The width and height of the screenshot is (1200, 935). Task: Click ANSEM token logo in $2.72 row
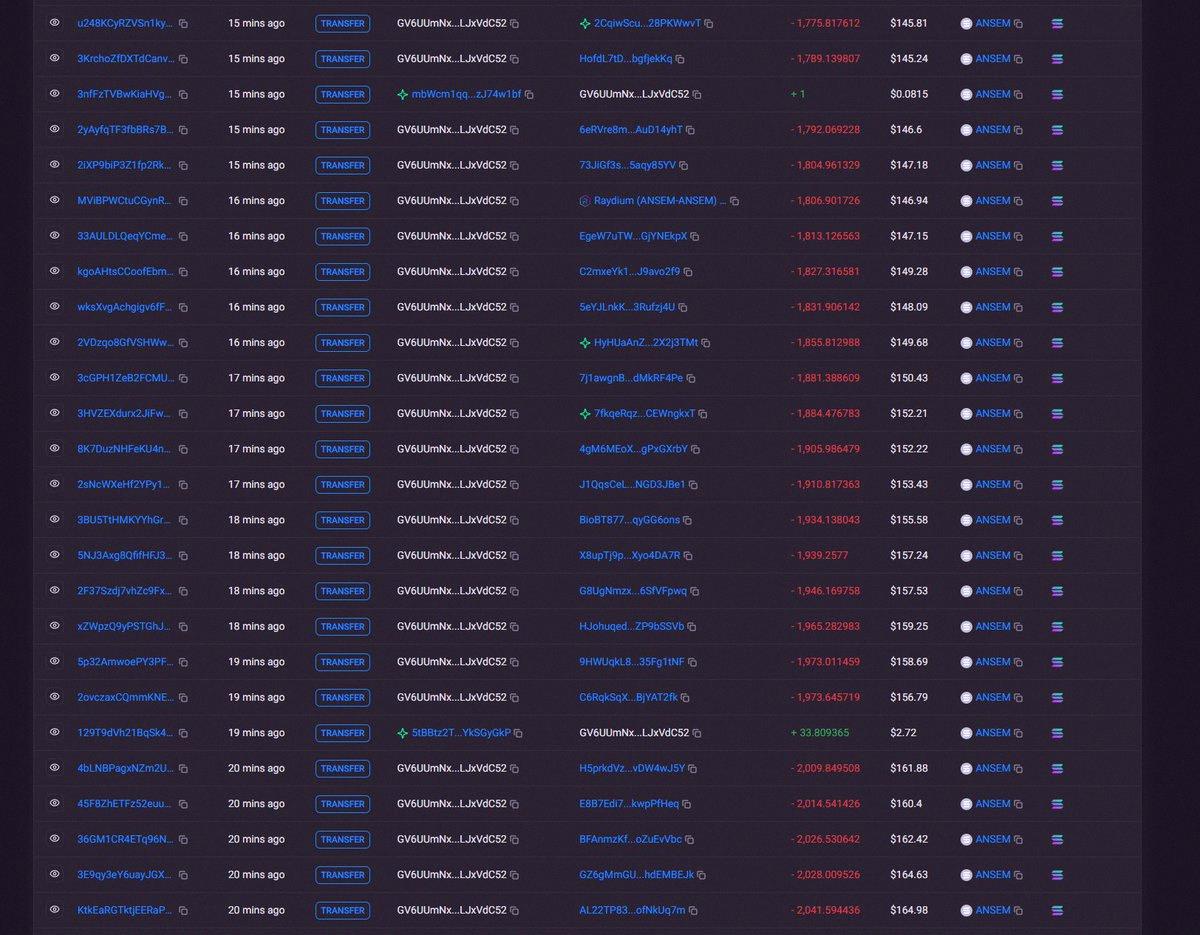point(966,733)
